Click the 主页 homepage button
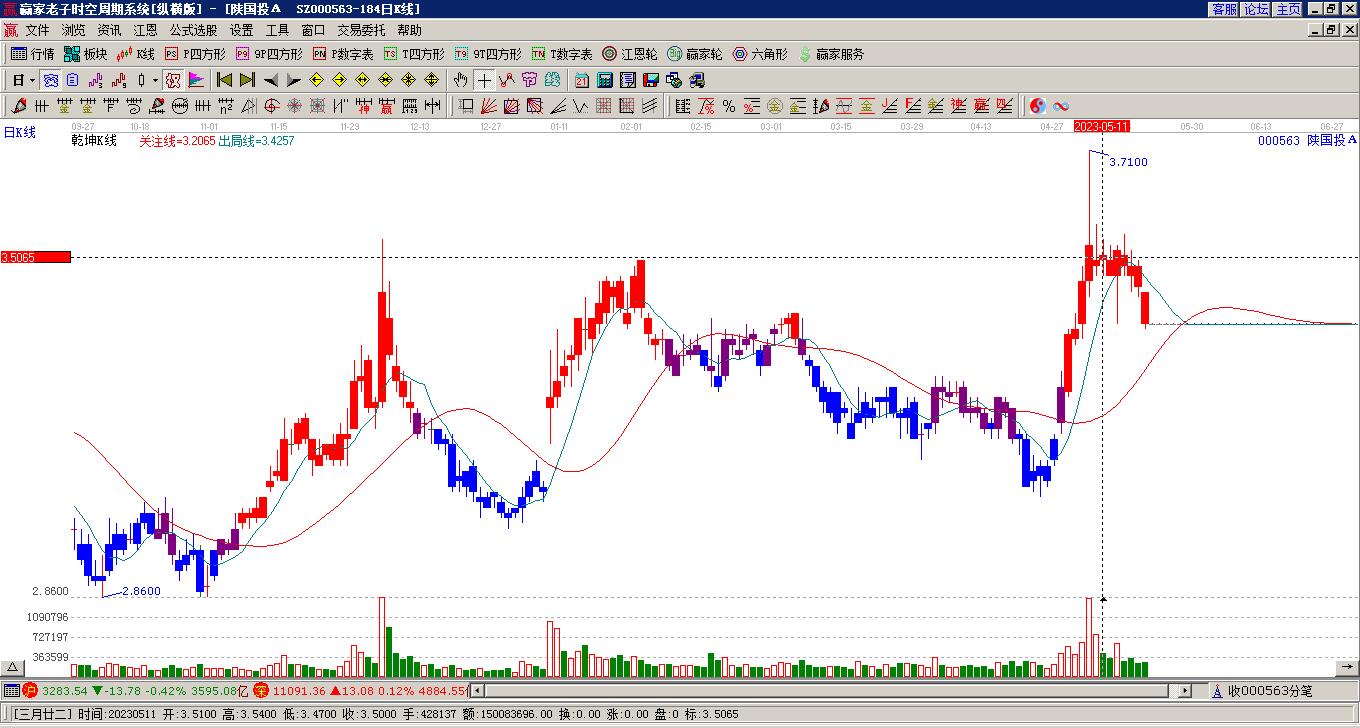Viewport: 1360px width, 728px height. (1288, 9)
